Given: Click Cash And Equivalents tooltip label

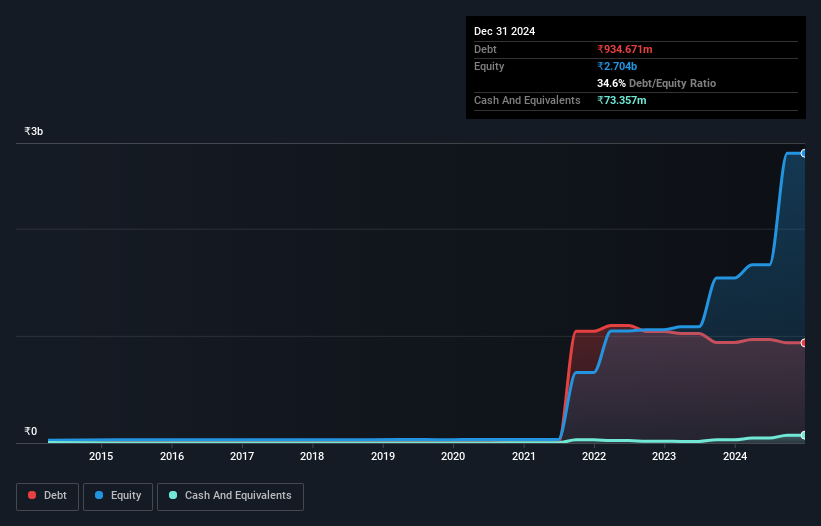Looking at the screenshot, I should click(x=527, y=100).
